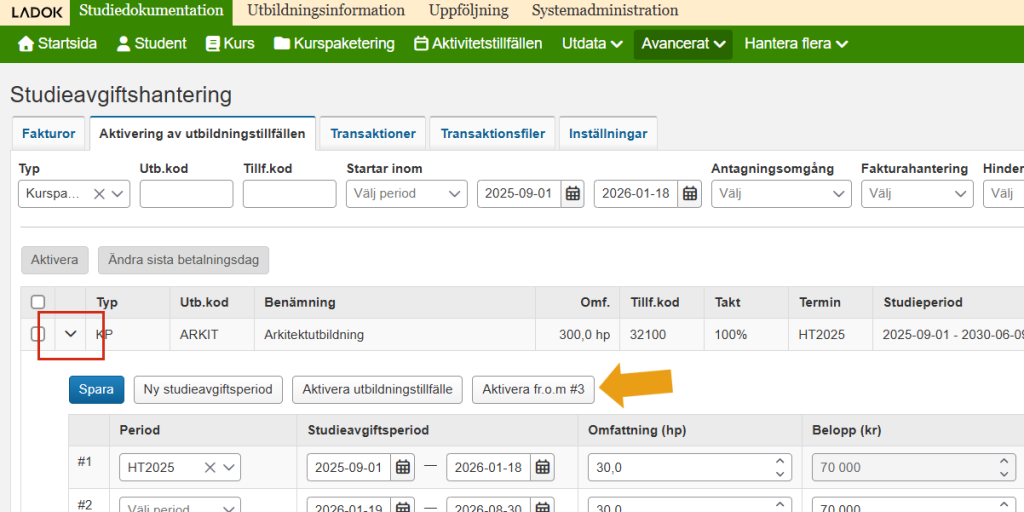The height and width of the screenshot is (512, 1024).
Task: Click the Tillf.kod filter input field
Action: tap(289, 194)
